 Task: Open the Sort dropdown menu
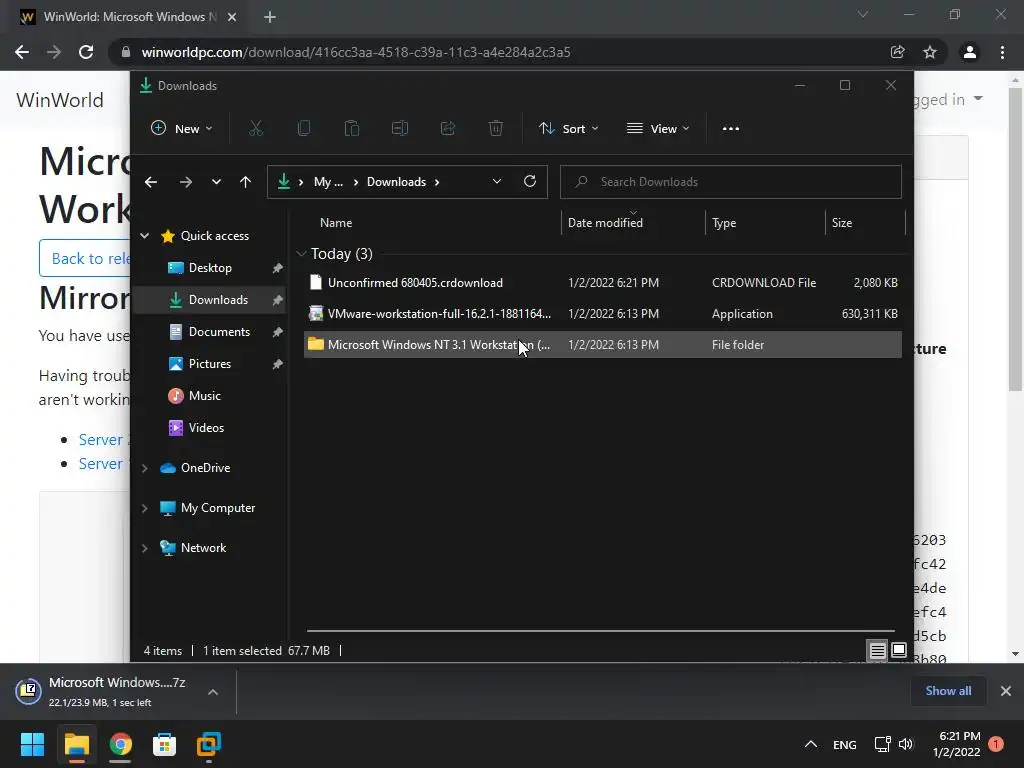[568, 129]
